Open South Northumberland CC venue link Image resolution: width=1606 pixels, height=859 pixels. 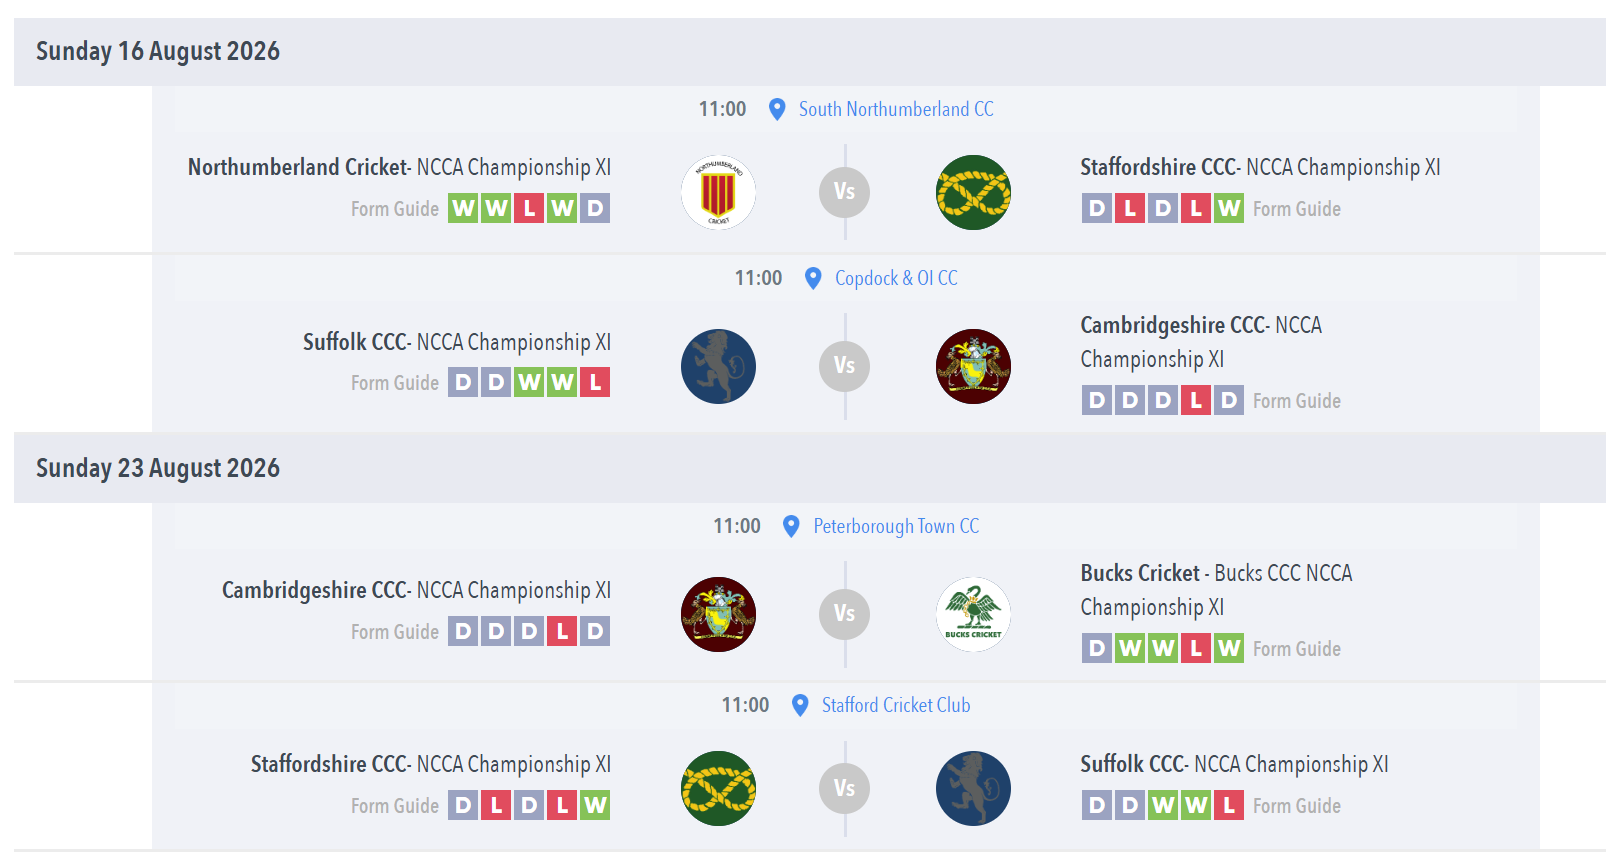point(896,109)
